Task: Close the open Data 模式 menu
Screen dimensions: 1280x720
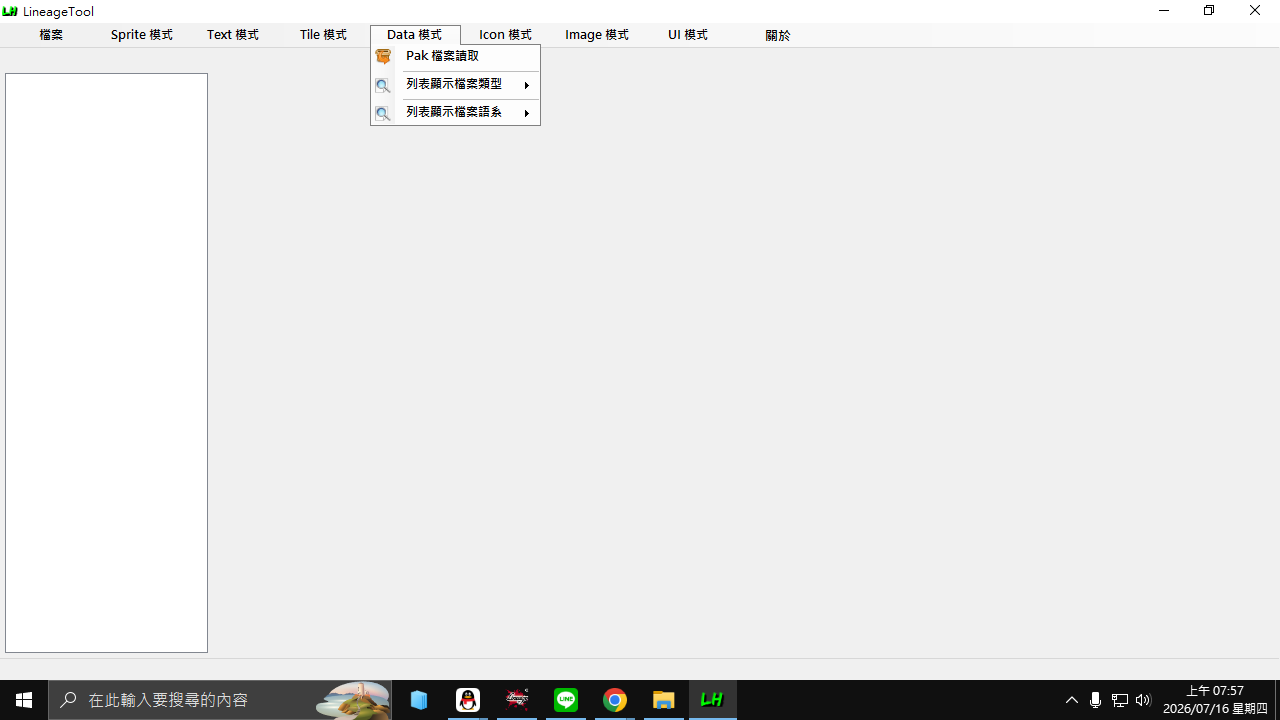Action: (x=415, y=35)
